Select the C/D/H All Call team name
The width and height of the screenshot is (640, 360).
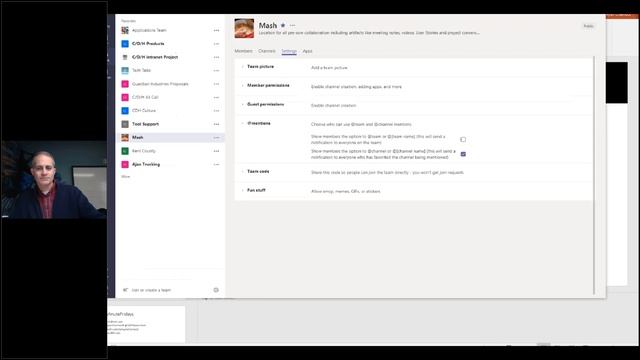[145, 98]
